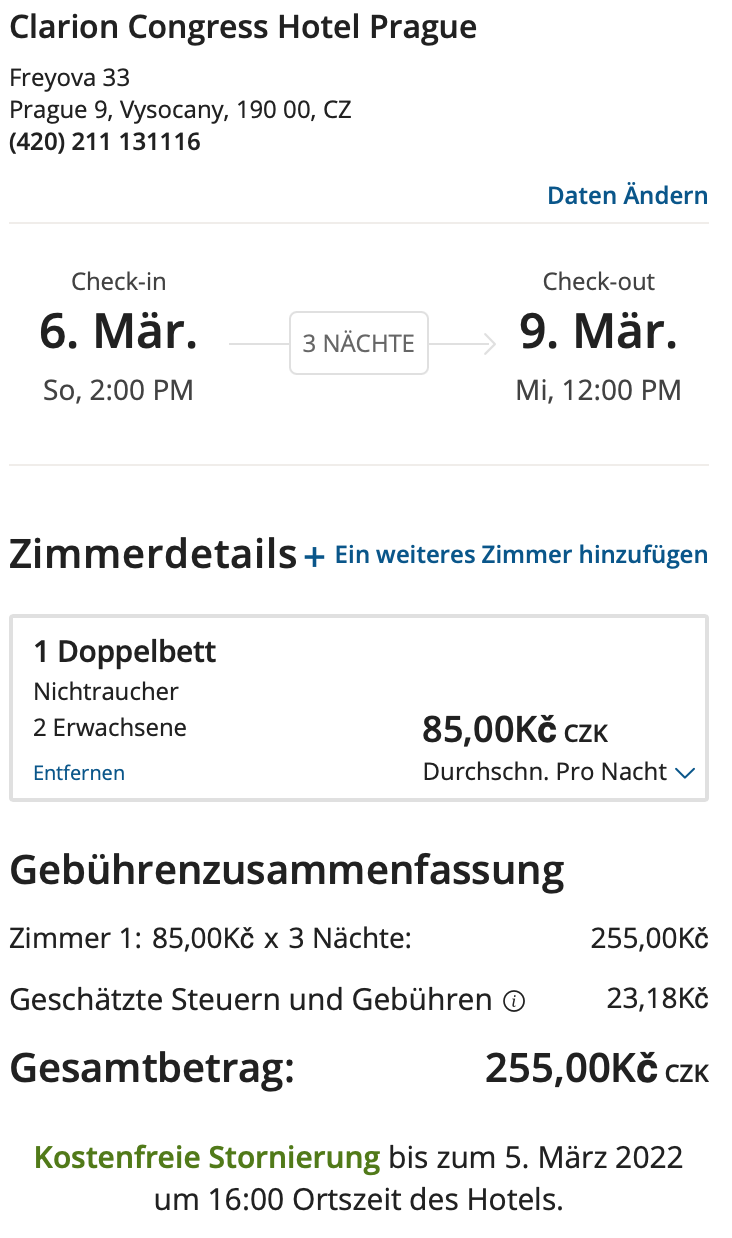Click Ein weiteres Zimmer hinzufügen link text
The width and height of the screenshot is (732, 1238).
[521, 555]
